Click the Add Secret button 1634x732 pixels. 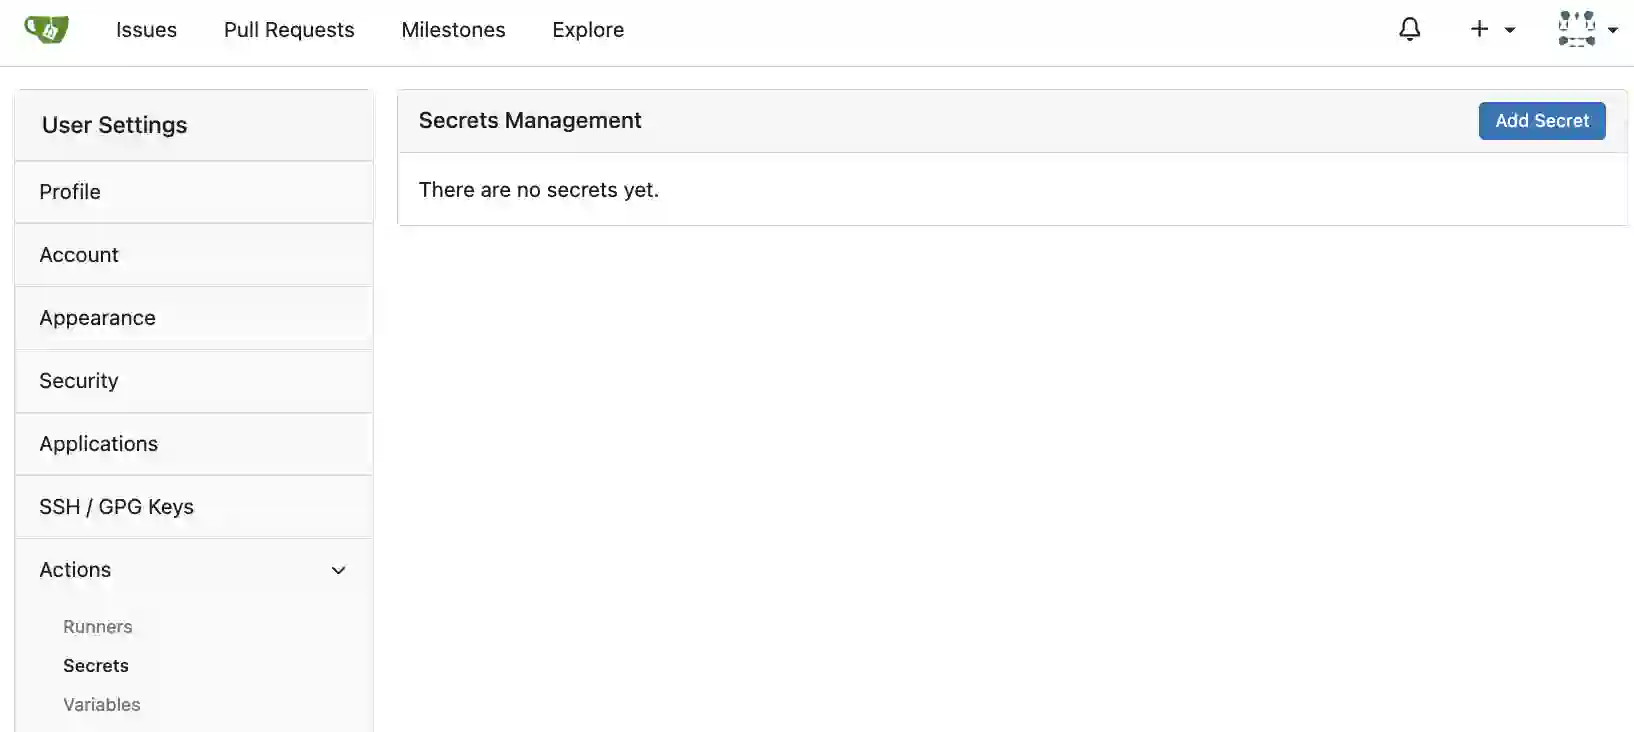click(x=1542, y=121)
